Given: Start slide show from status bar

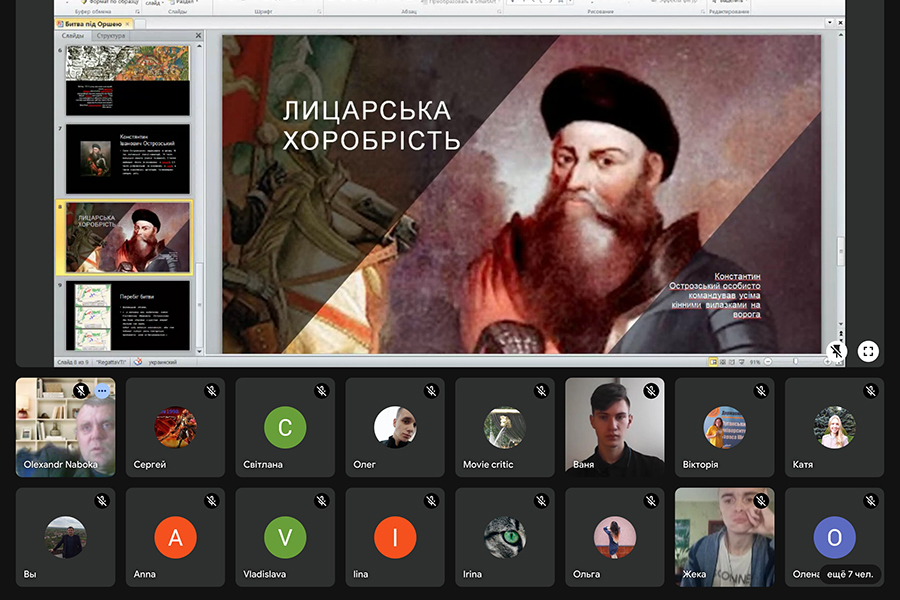Looking at the screenshot, I should click(x=742, y=362).
